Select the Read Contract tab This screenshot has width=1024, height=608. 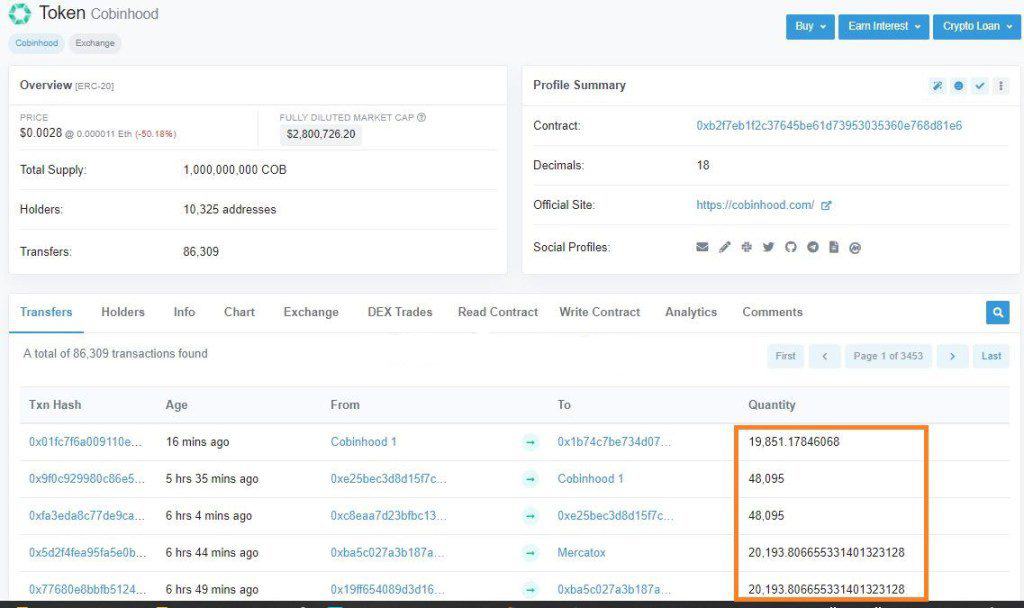pyautogui.click(x=498, y=312)
